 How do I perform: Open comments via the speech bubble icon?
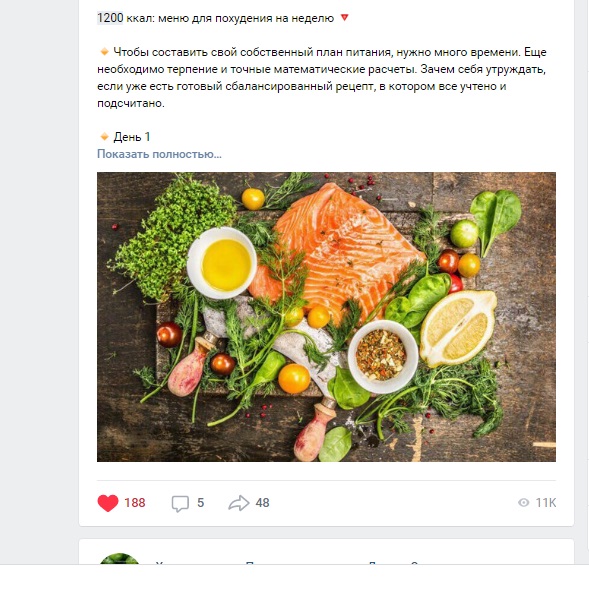coord(180,503)
